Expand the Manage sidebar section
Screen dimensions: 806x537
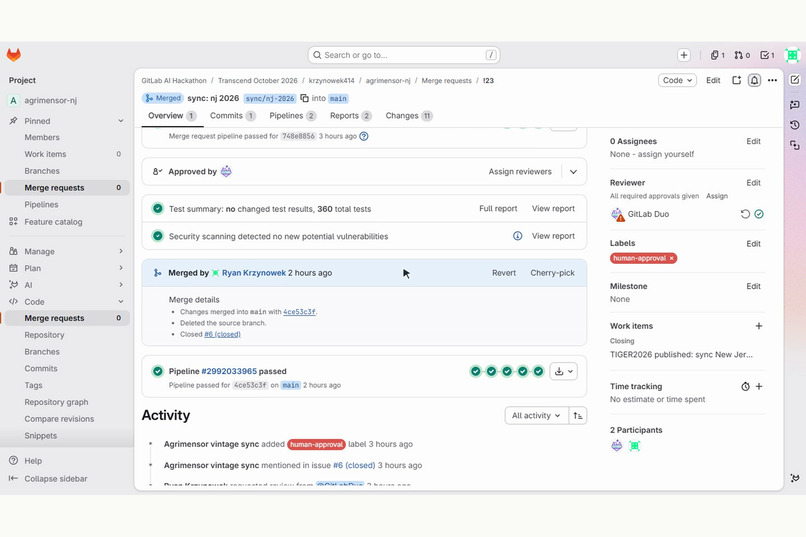point(121,251)
